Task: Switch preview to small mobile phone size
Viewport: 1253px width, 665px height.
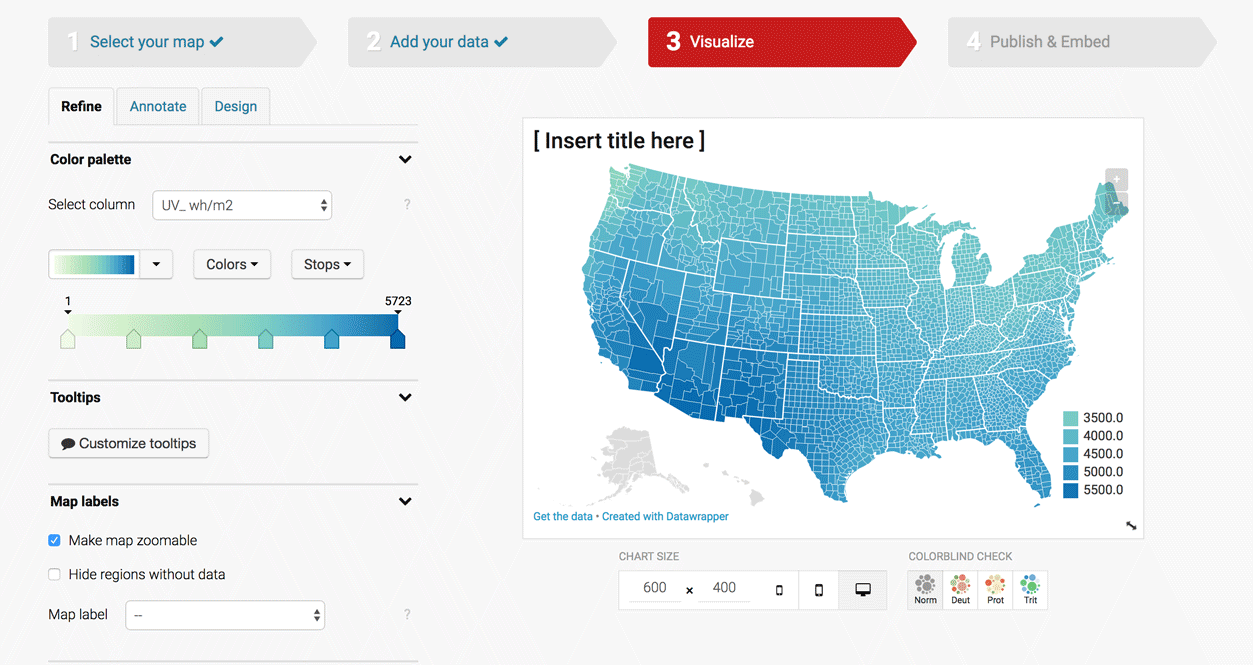Action: point(780,590)
